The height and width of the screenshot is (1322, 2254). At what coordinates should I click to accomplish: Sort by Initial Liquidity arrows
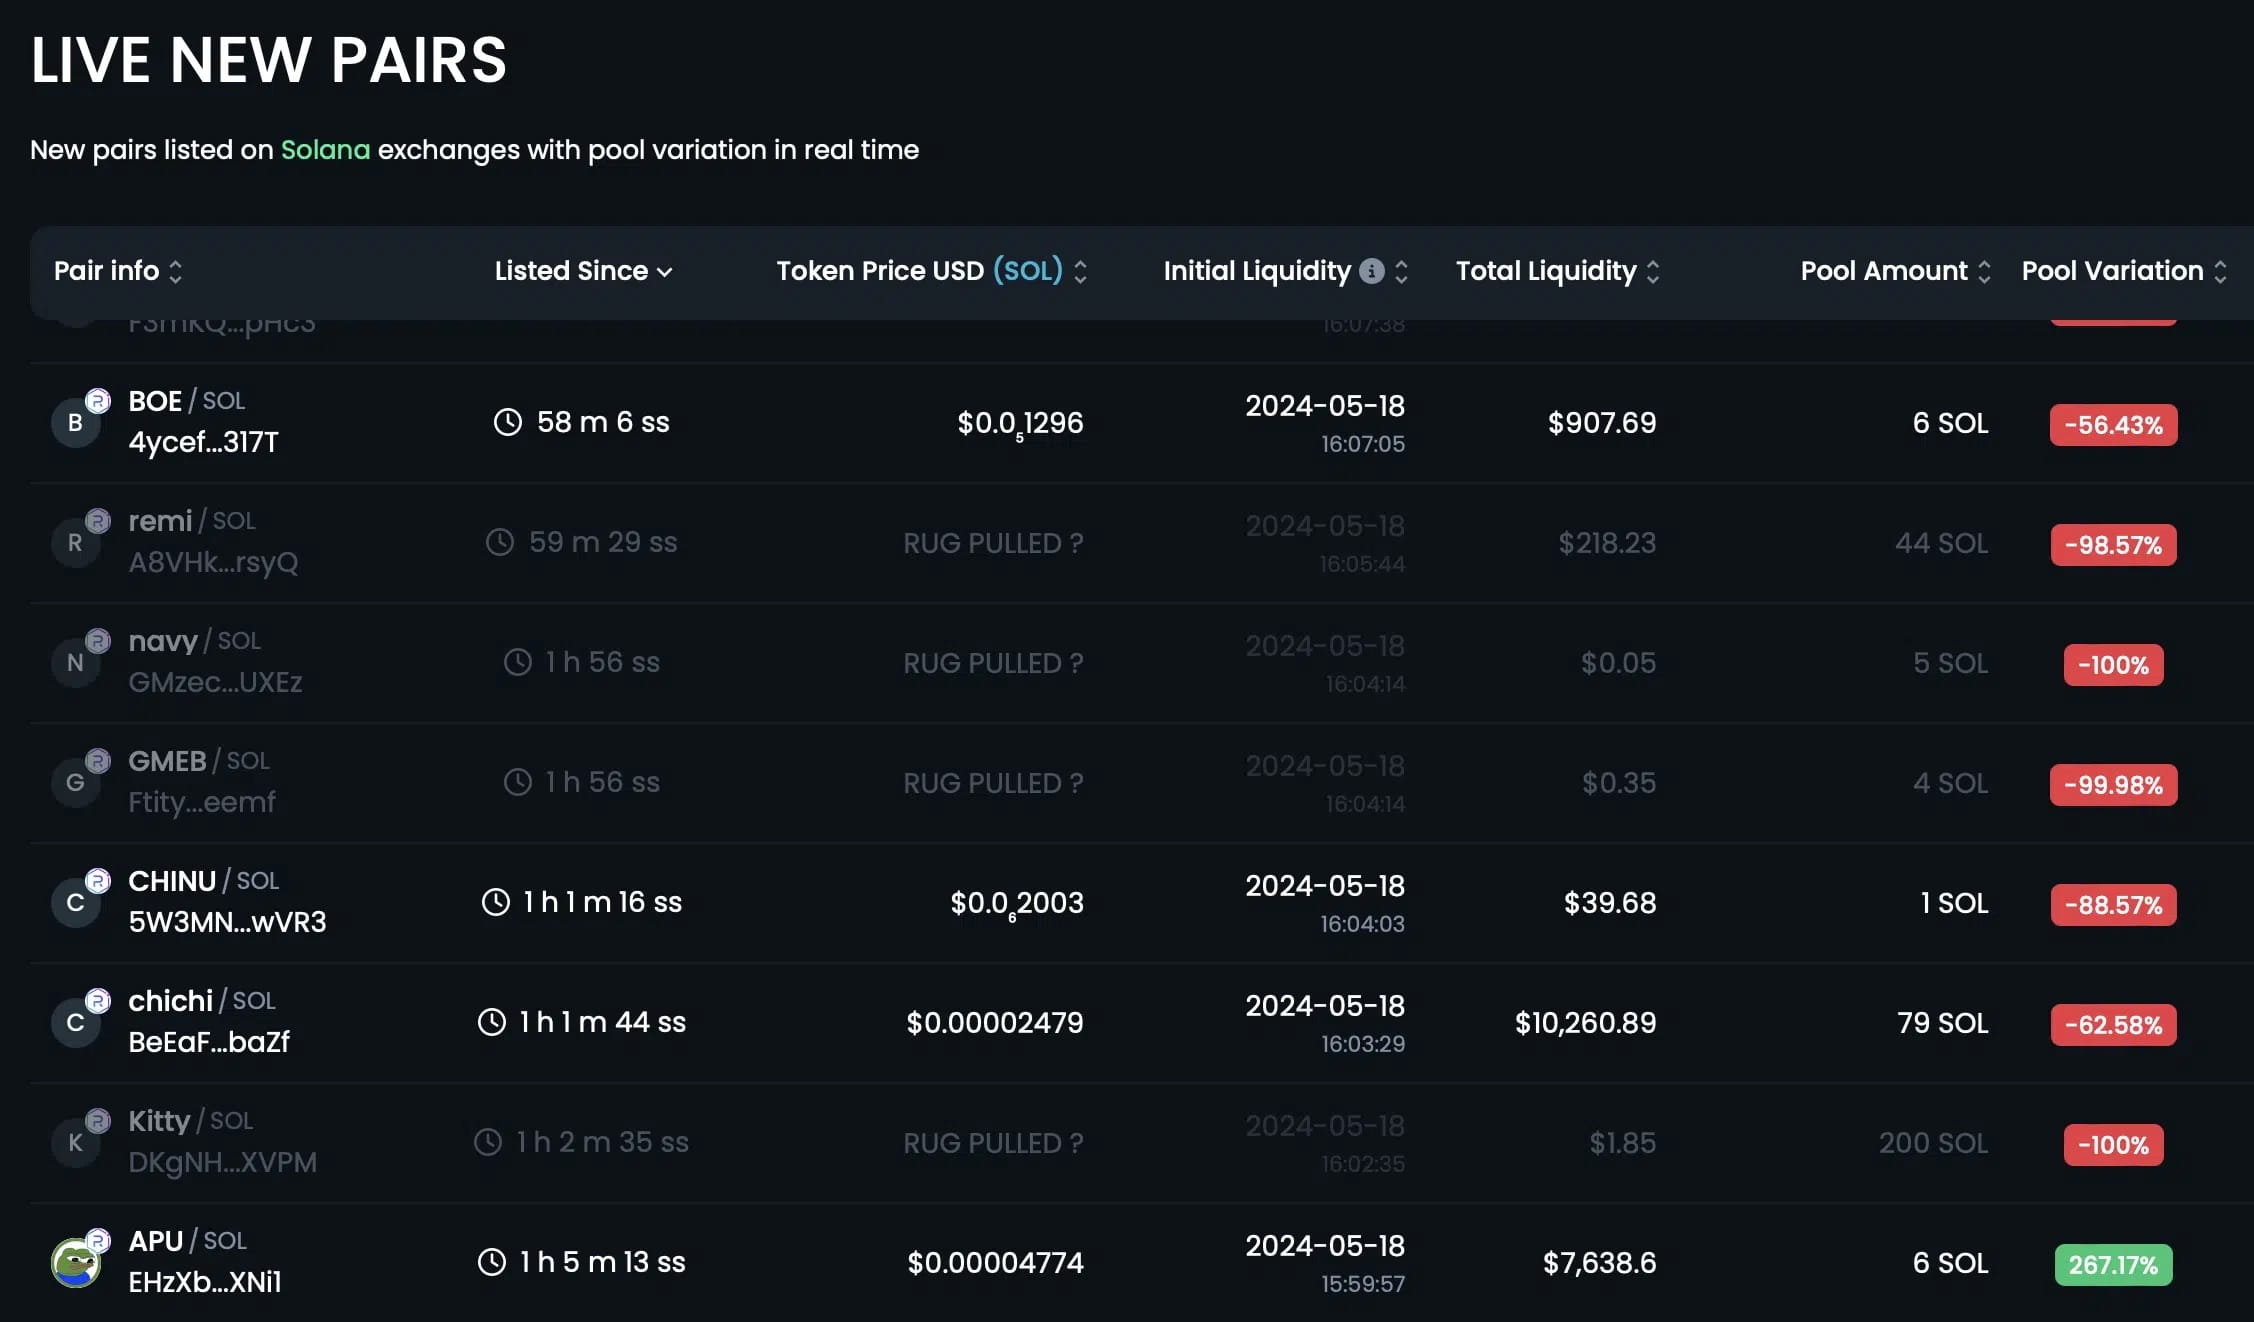[x=1401, y=272]
